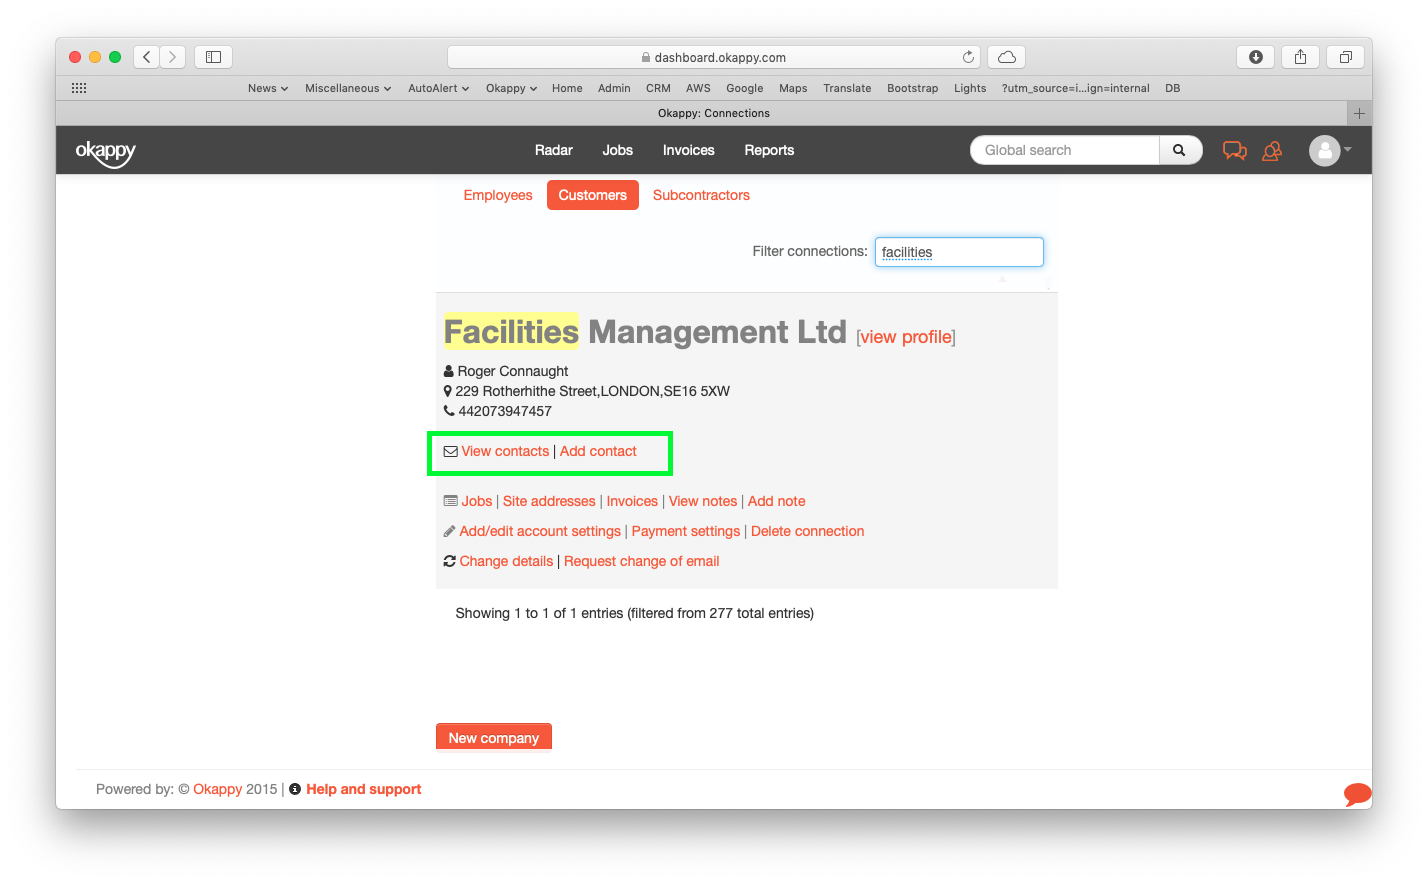
Task: Add a new tab with plus icon
Action: pos(1359,113)
